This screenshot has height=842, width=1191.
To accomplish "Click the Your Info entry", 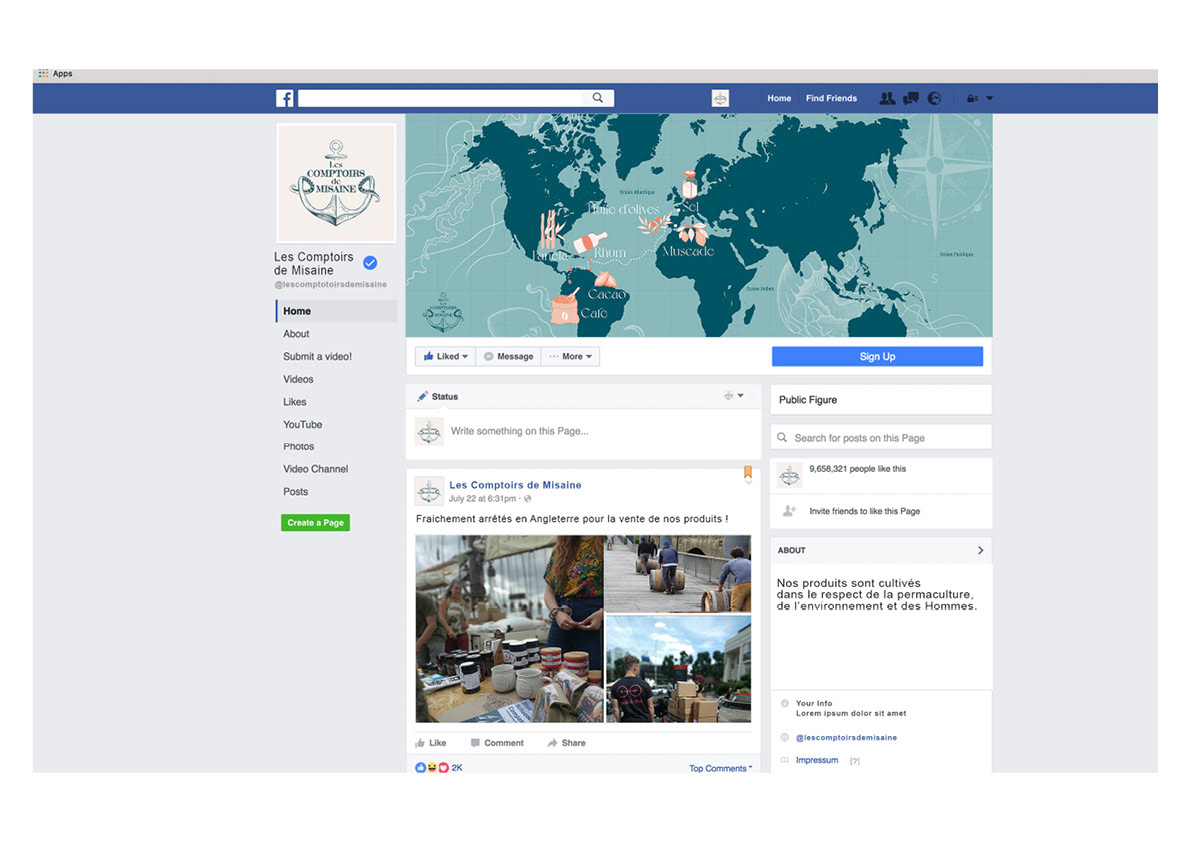I will tap(813, 704).
